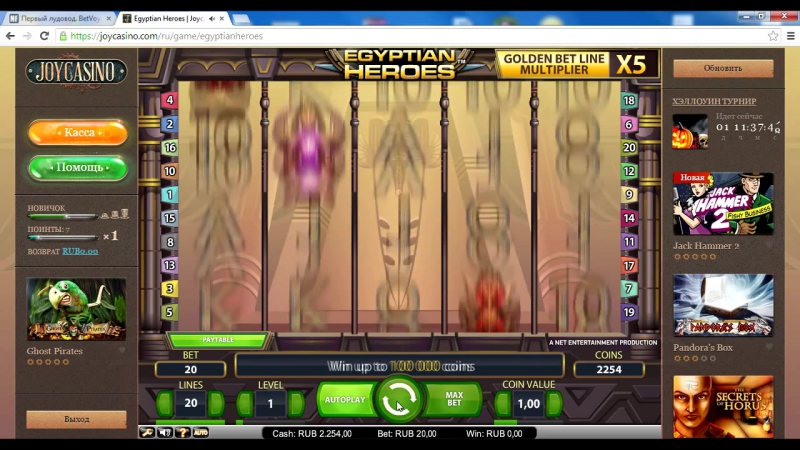Select bet line 11 marker

(x=629, y=242)
